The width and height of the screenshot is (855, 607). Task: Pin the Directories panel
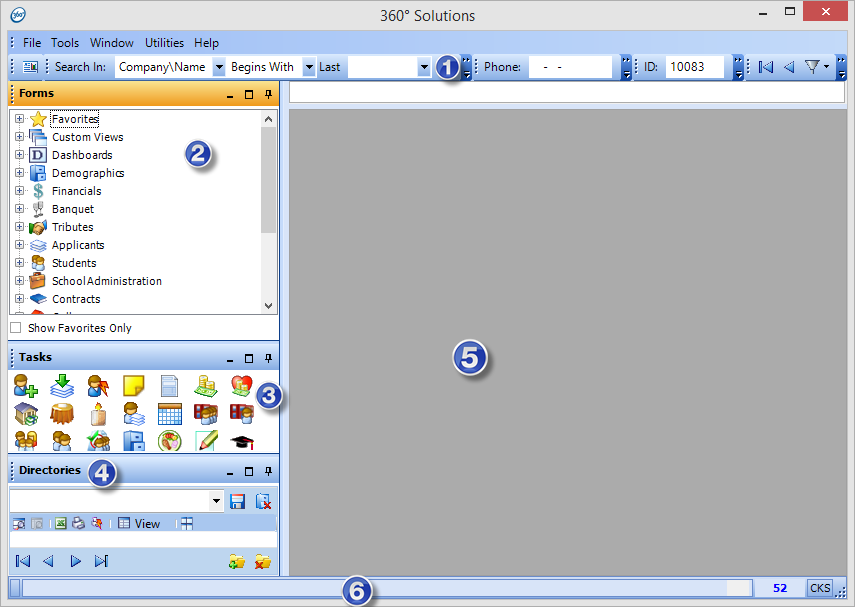268,471
